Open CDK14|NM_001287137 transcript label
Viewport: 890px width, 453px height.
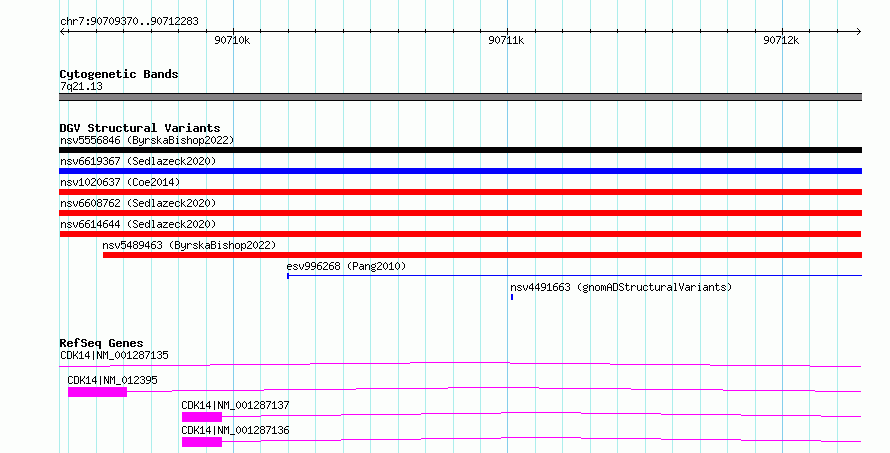(x=235, y=405)
